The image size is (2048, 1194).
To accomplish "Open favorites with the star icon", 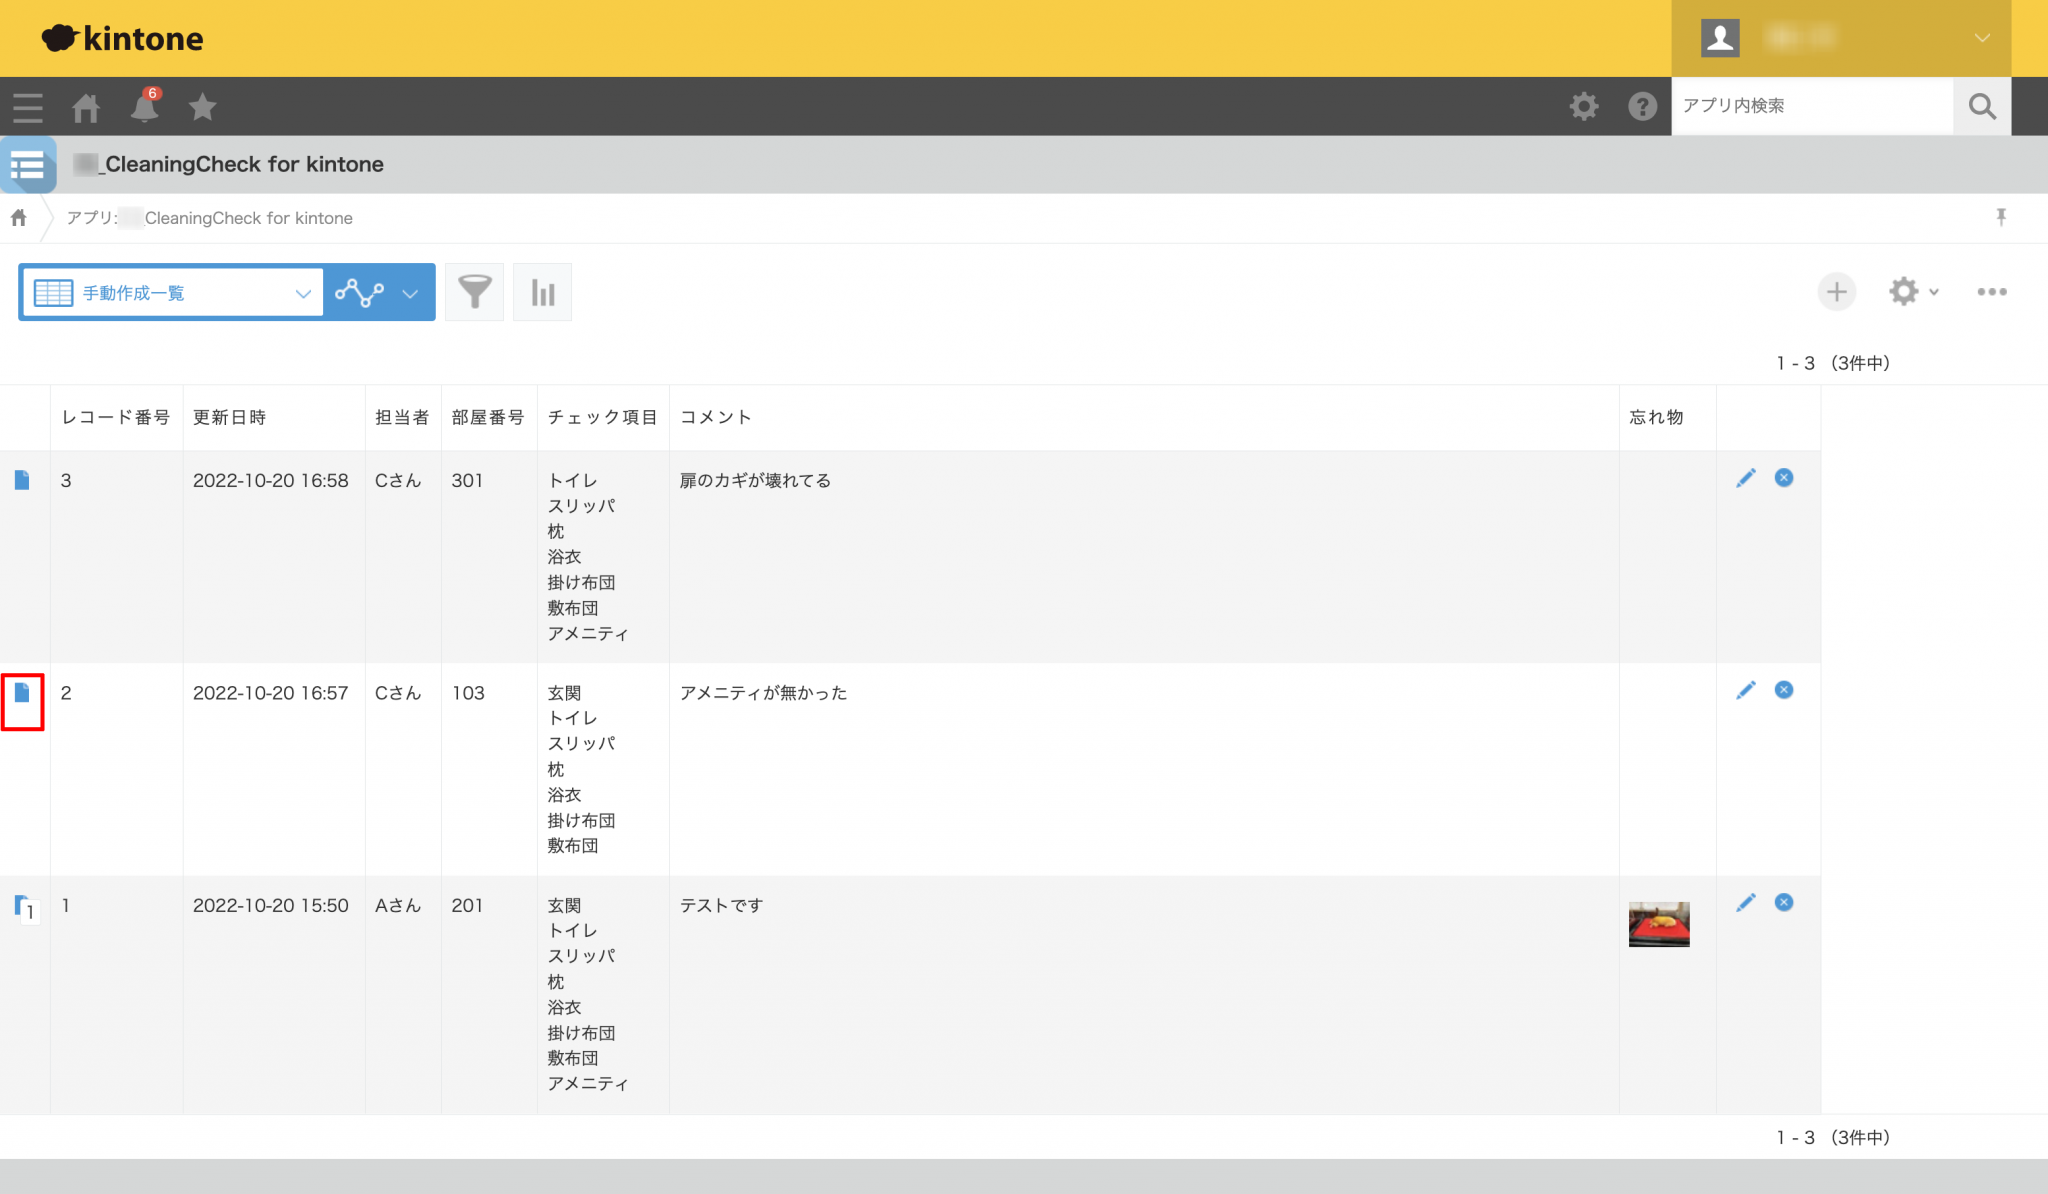I will pyautogui.click(x=202, y=106).
